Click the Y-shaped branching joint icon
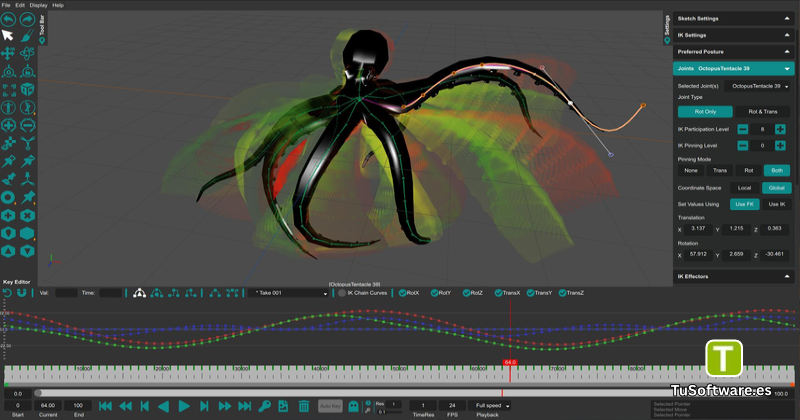Screen dimensions: 800x420 pyautogui.click(x=28, y=143)
